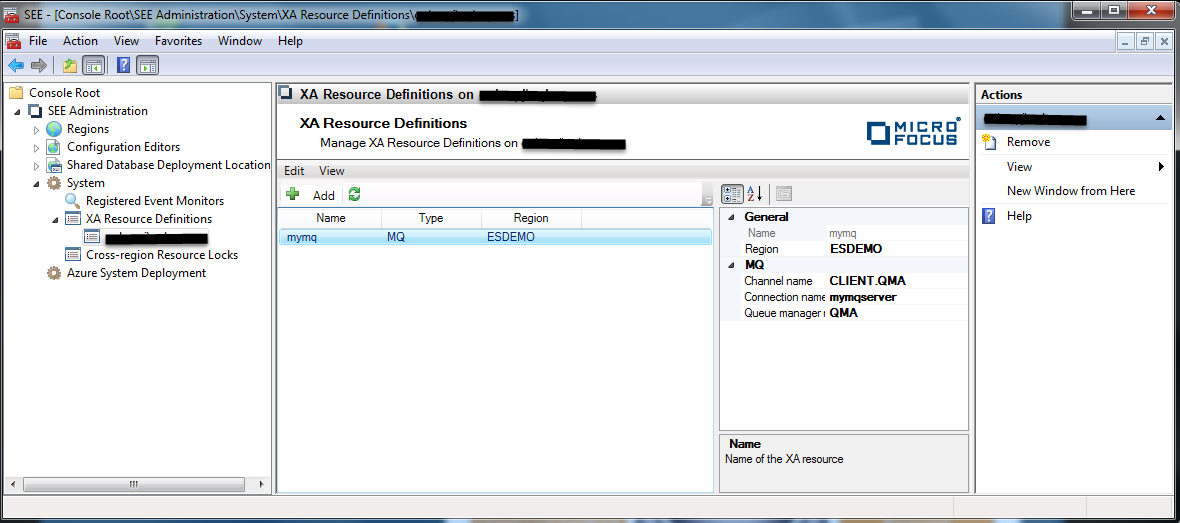Select the mymq row in the list
This screenshot has height=523, width=1180.
click(494, 237)
